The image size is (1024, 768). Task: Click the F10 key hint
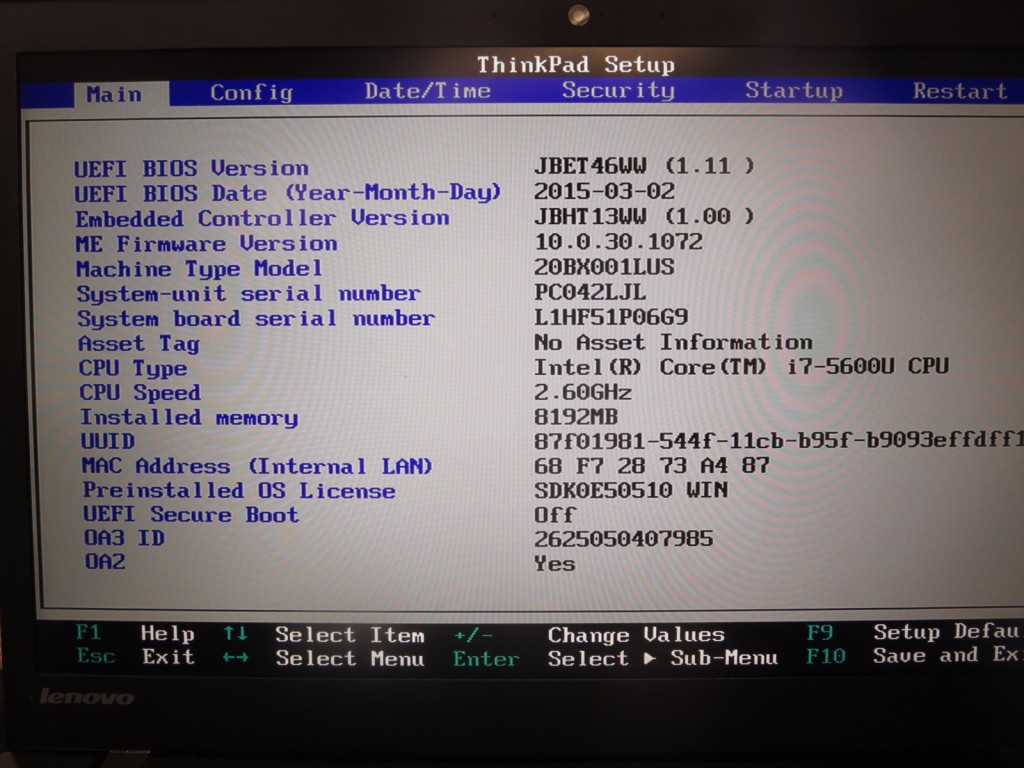826,656
